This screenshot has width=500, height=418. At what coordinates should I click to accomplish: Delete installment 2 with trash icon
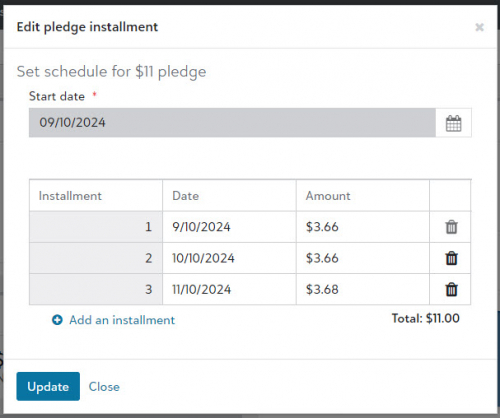[x=451, y=258]
